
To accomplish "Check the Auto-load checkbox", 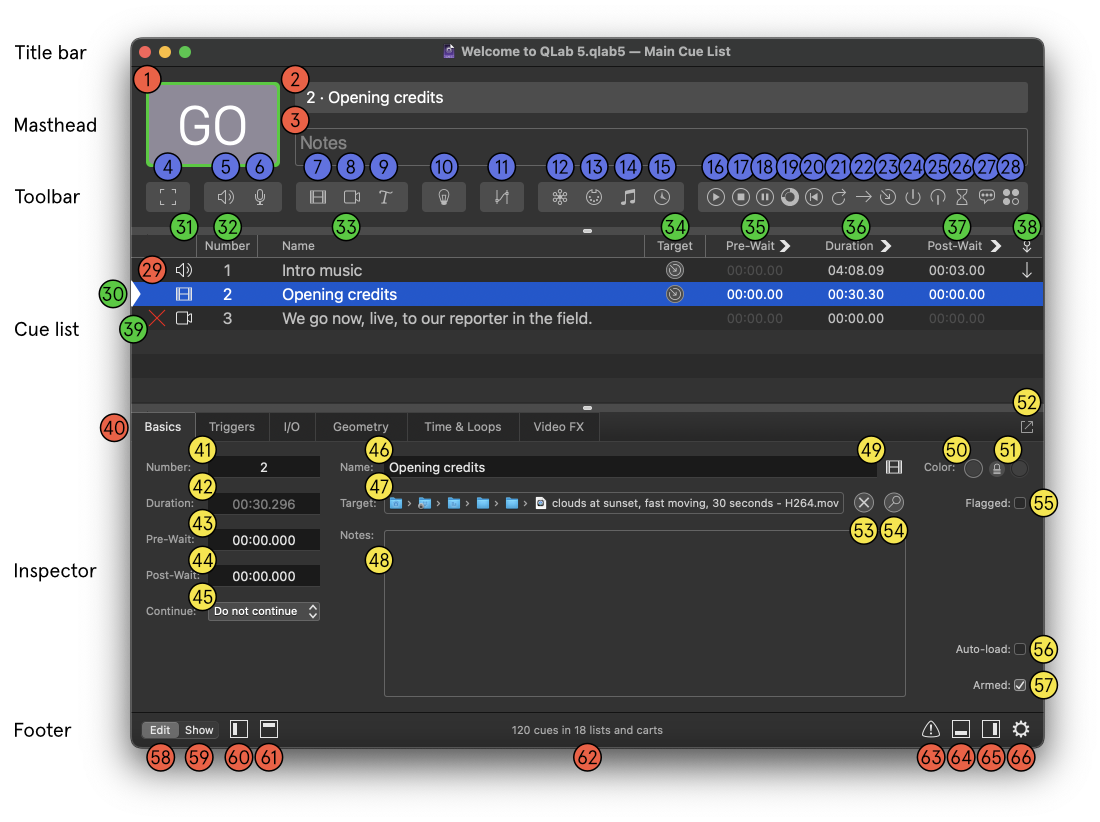I will tap(1020, 649).
